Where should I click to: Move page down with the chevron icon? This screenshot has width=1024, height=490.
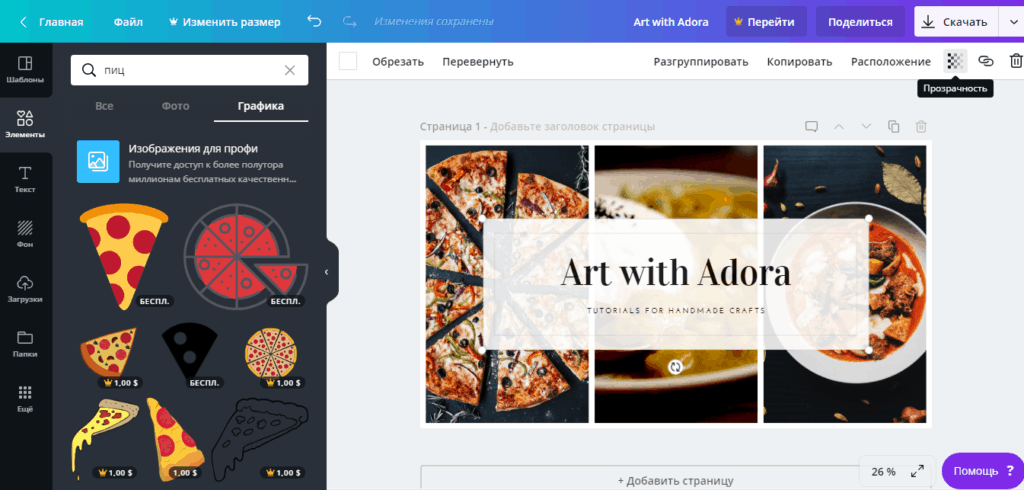(x=866, y=127)
